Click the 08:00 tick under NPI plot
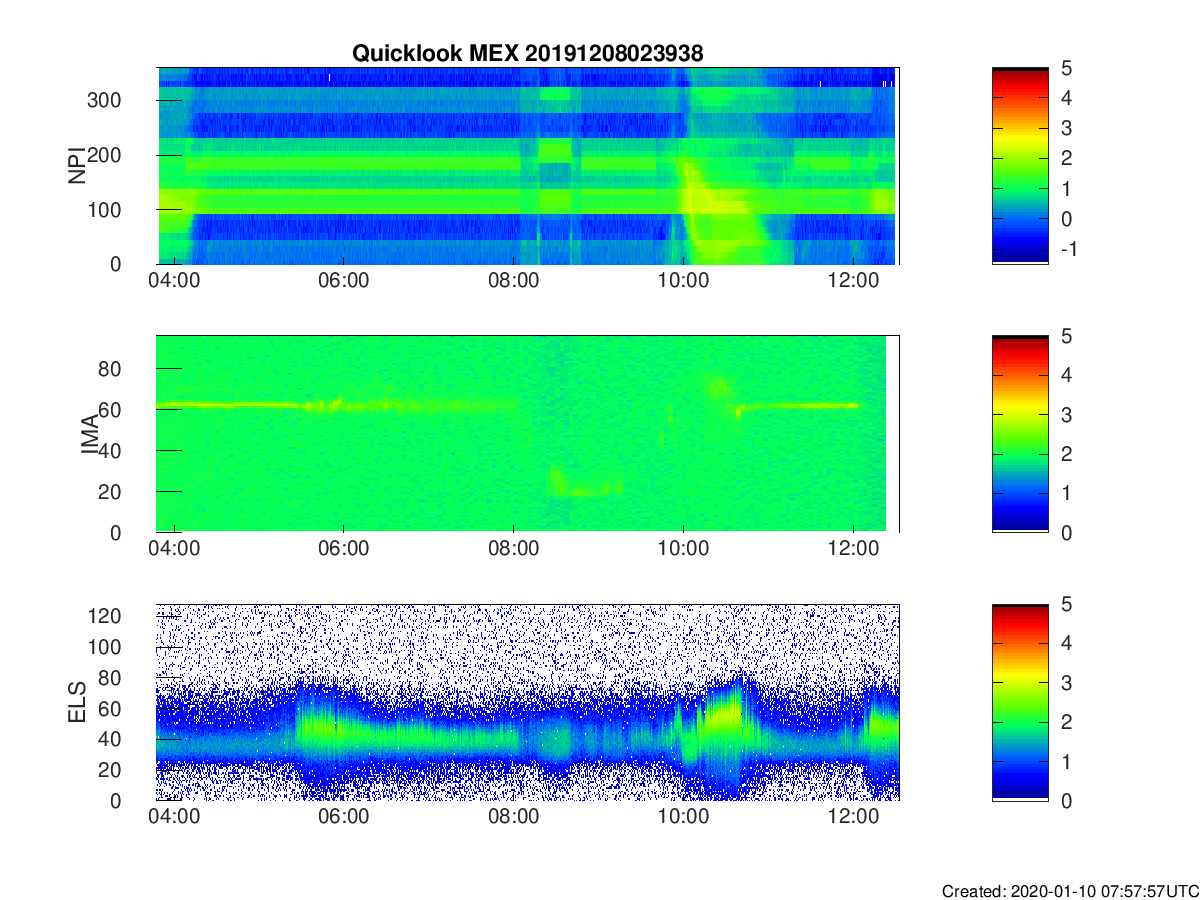 513,280
